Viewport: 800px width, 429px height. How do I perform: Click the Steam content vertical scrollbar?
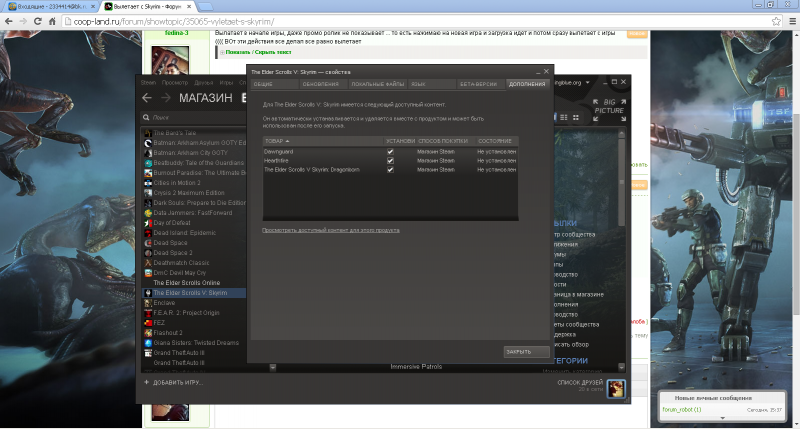621,181
